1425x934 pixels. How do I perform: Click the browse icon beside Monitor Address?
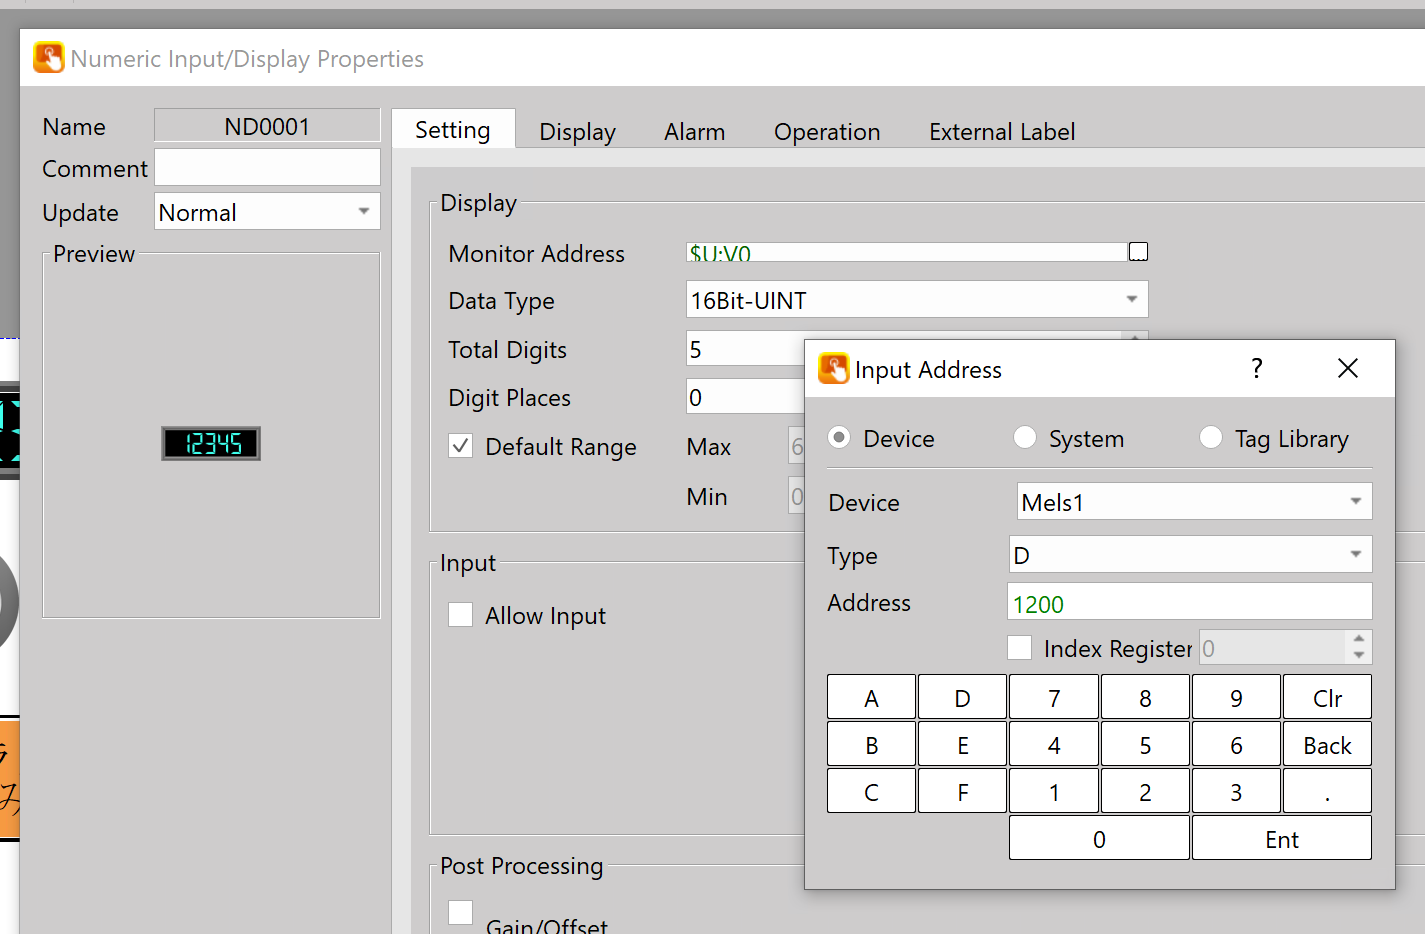click(1138, 252)
